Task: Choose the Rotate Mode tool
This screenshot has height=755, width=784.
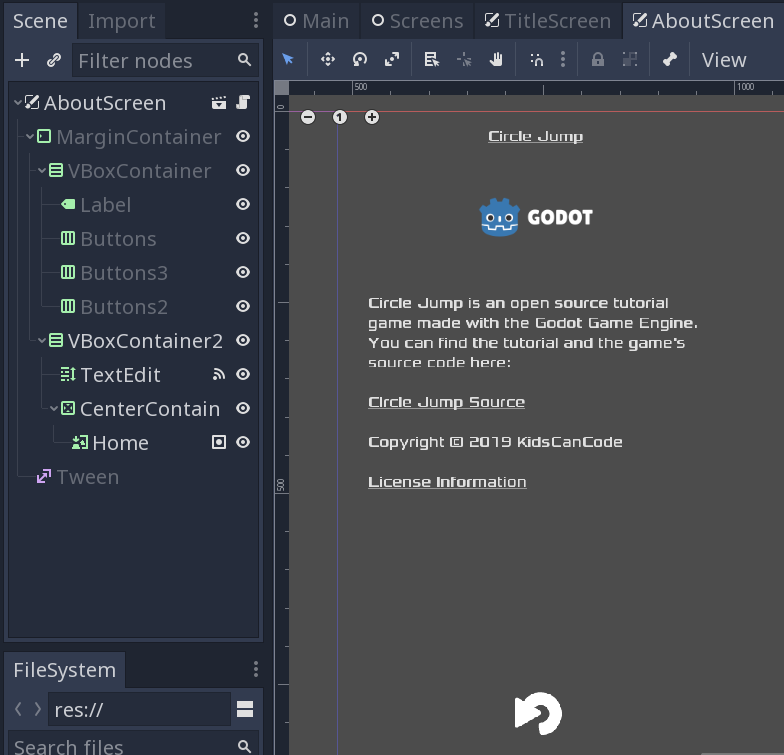Action: [x=360, y=60]
